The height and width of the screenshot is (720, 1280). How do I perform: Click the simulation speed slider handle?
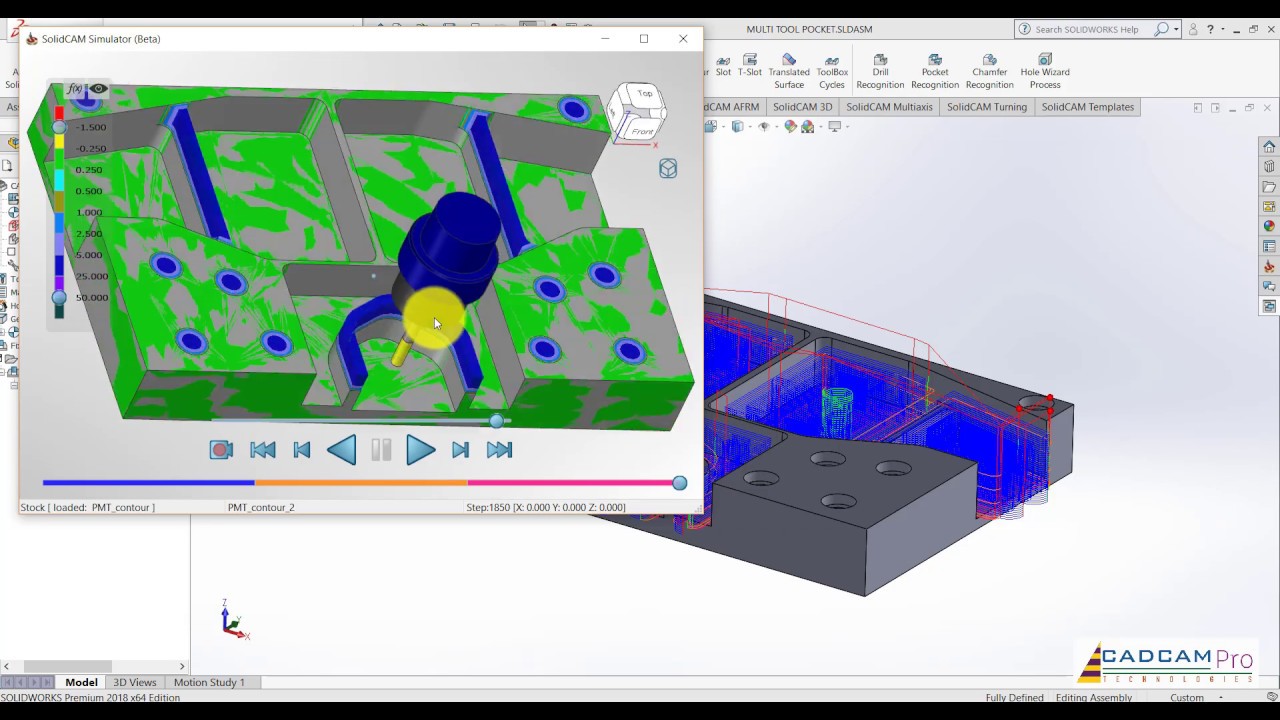497,421
